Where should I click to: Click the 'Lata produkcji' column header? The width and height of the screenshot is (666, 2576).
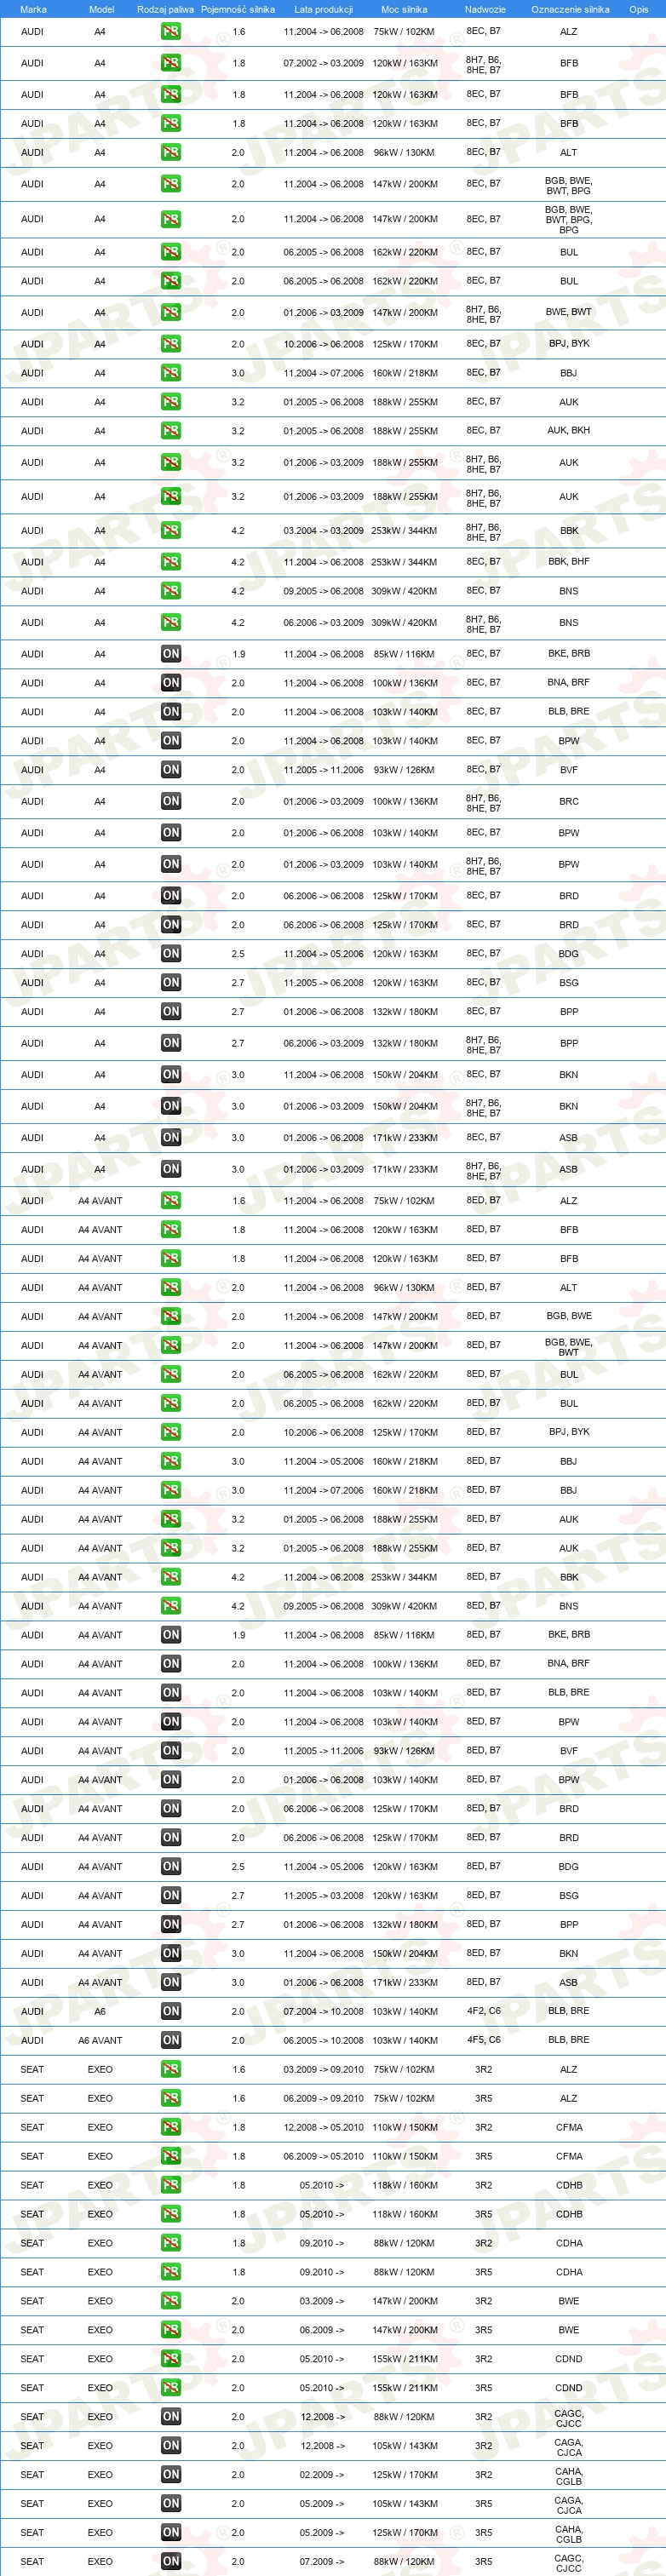tap(323, 9)
